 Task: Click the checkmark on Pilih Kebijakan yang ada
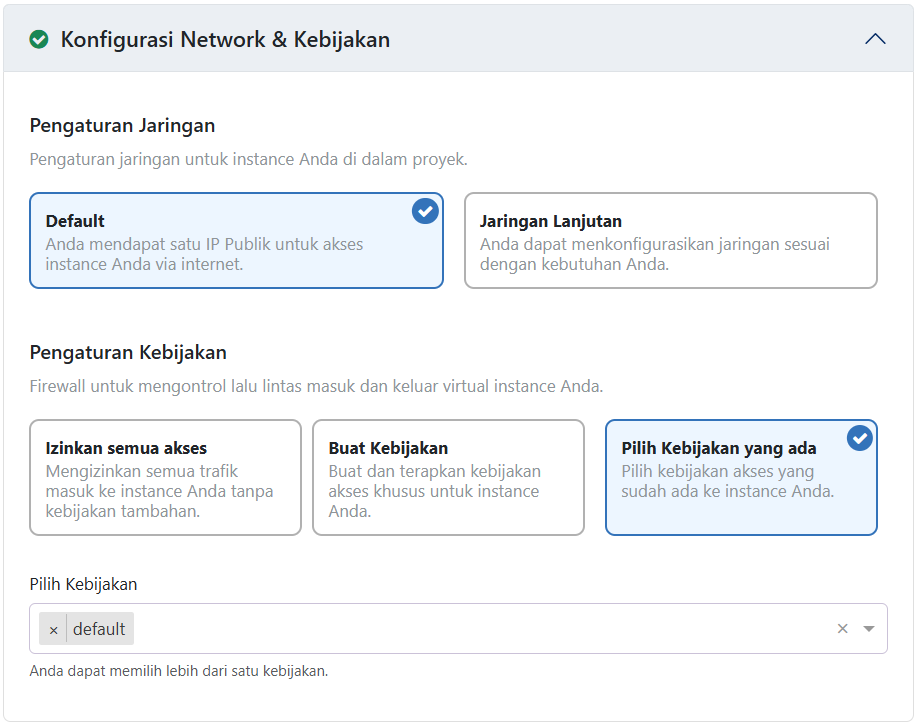tap(859, 438)
